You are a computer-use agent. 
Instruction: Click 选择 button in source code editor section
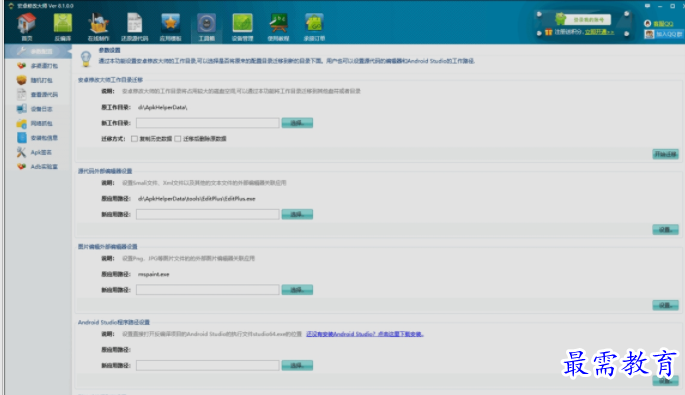[x=297, y=214]
